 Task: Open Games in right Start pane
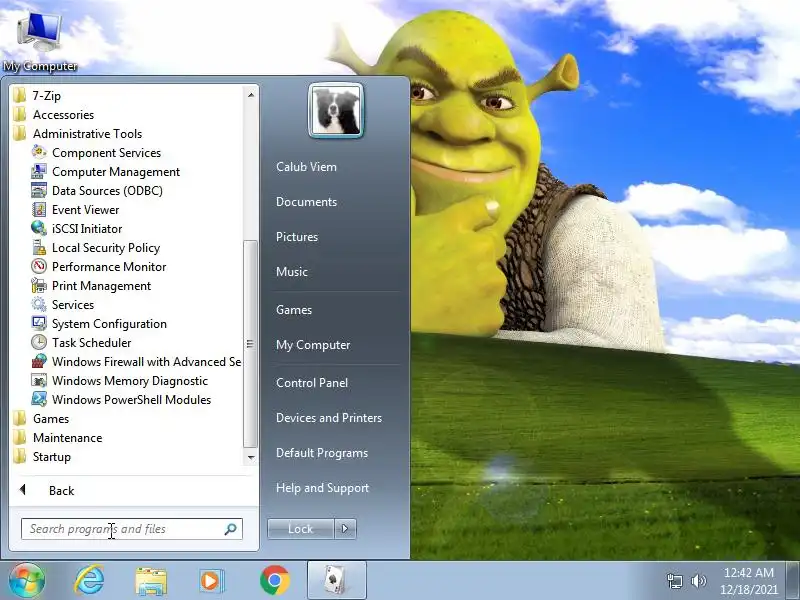click(294, 310)
